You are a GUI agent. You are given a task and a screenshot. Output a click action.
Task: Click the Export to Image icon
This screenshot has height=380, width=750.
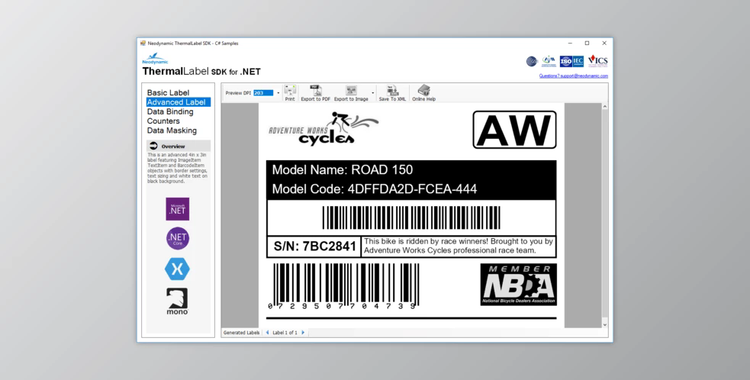351,93
